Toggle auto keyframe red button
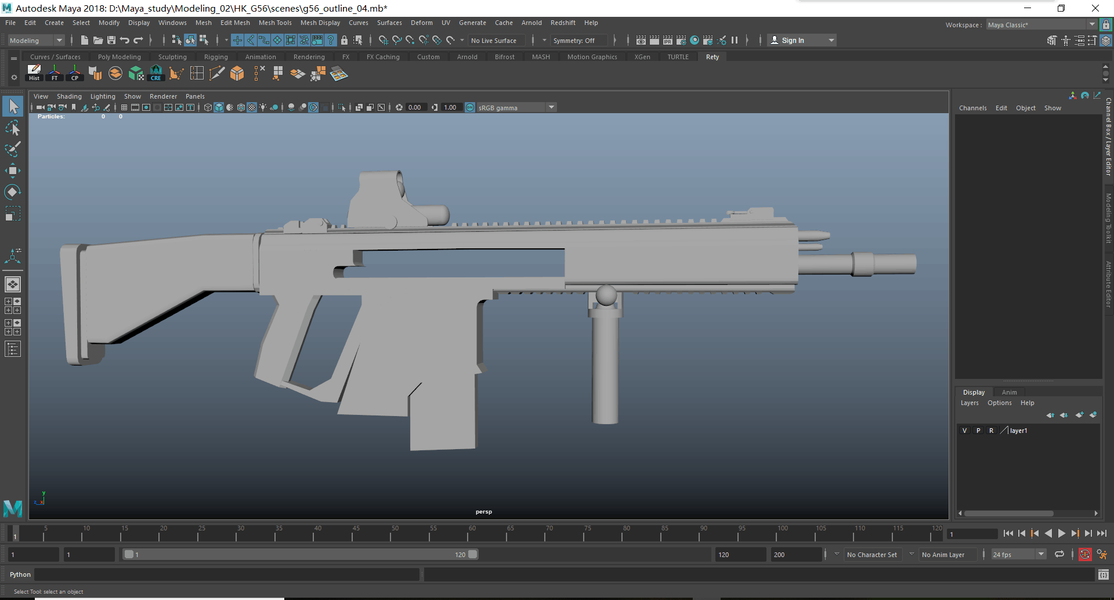Viewport: 1114px width, 600px height. [x=1085, y=555]
